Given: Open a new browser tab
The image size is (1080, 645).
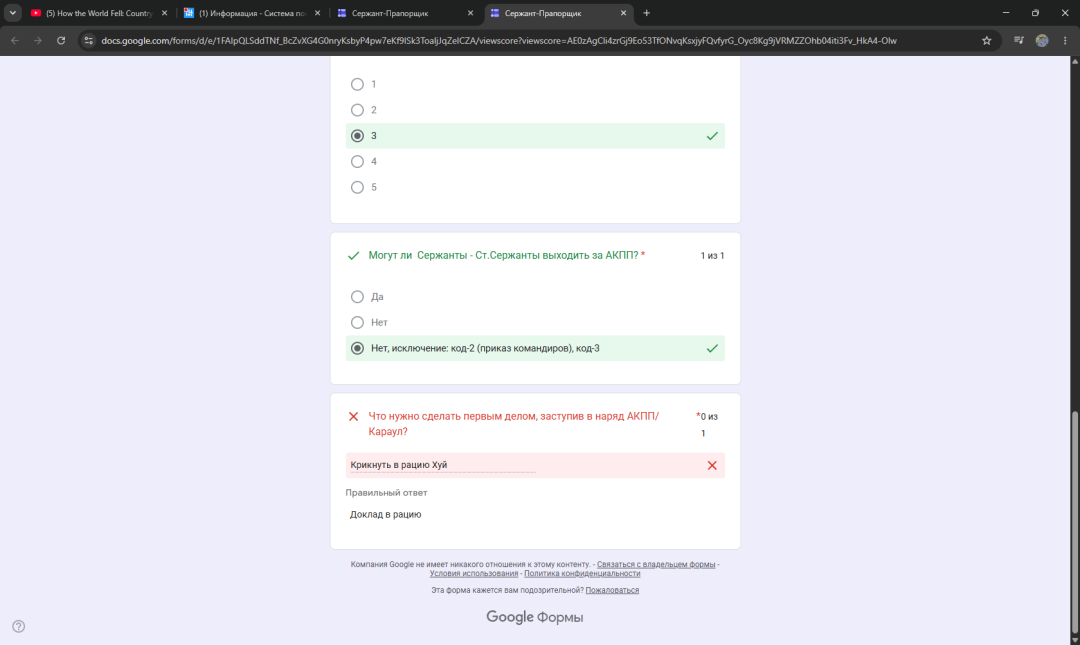Looking at the screenshot, I should coord(646,13).
